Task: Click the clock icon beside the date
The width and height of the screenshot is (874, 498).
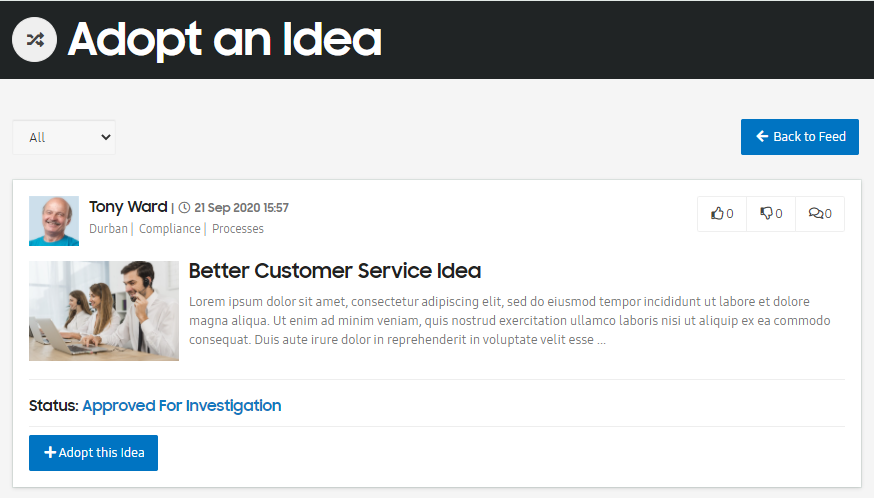Action: pos(184,208)
